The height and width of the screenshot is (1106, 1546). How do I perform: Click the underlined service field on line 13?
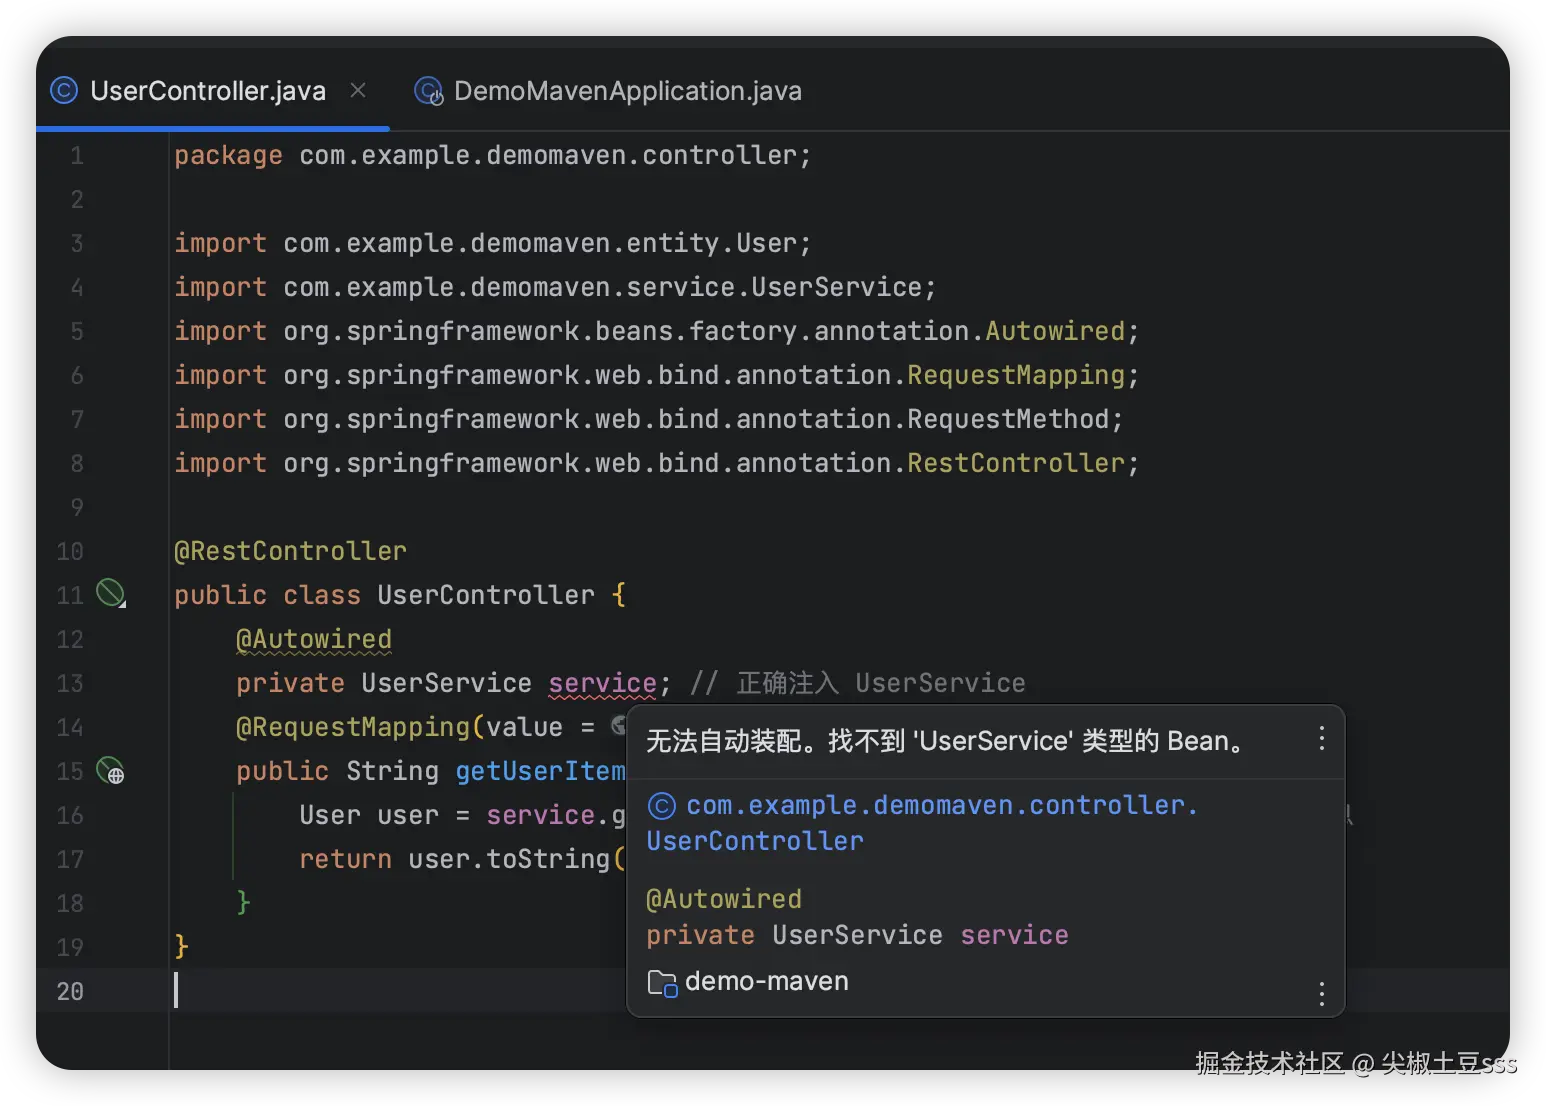click(602, 683)
